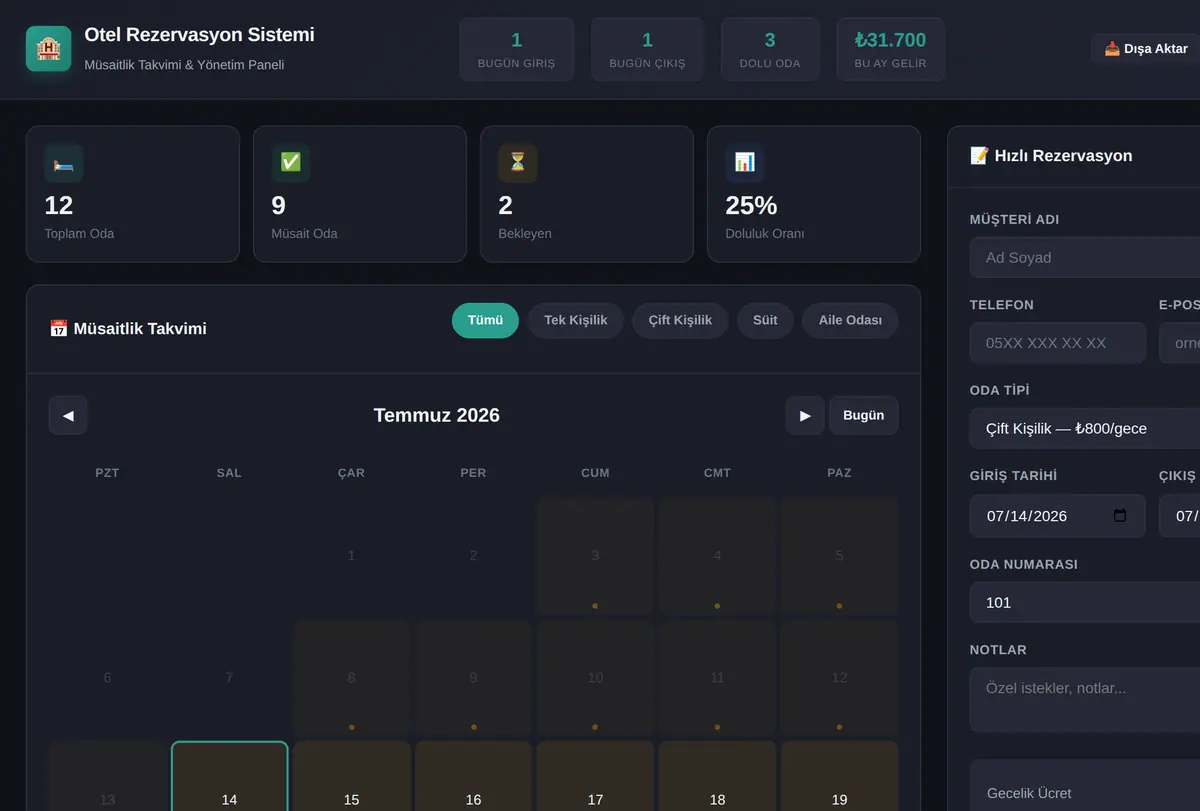Filter calendar by Çift Kişilik rooms
1200x811 pixels.
680,320
